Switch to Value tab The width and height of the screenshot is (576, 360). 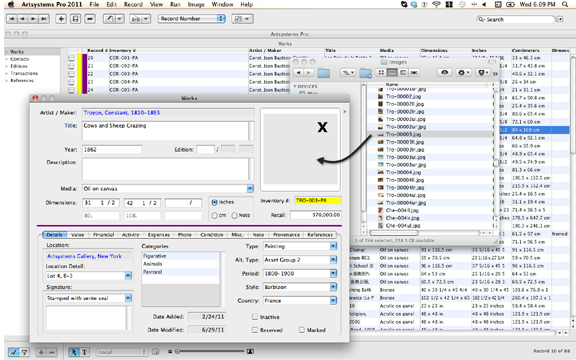click(78, 235)
